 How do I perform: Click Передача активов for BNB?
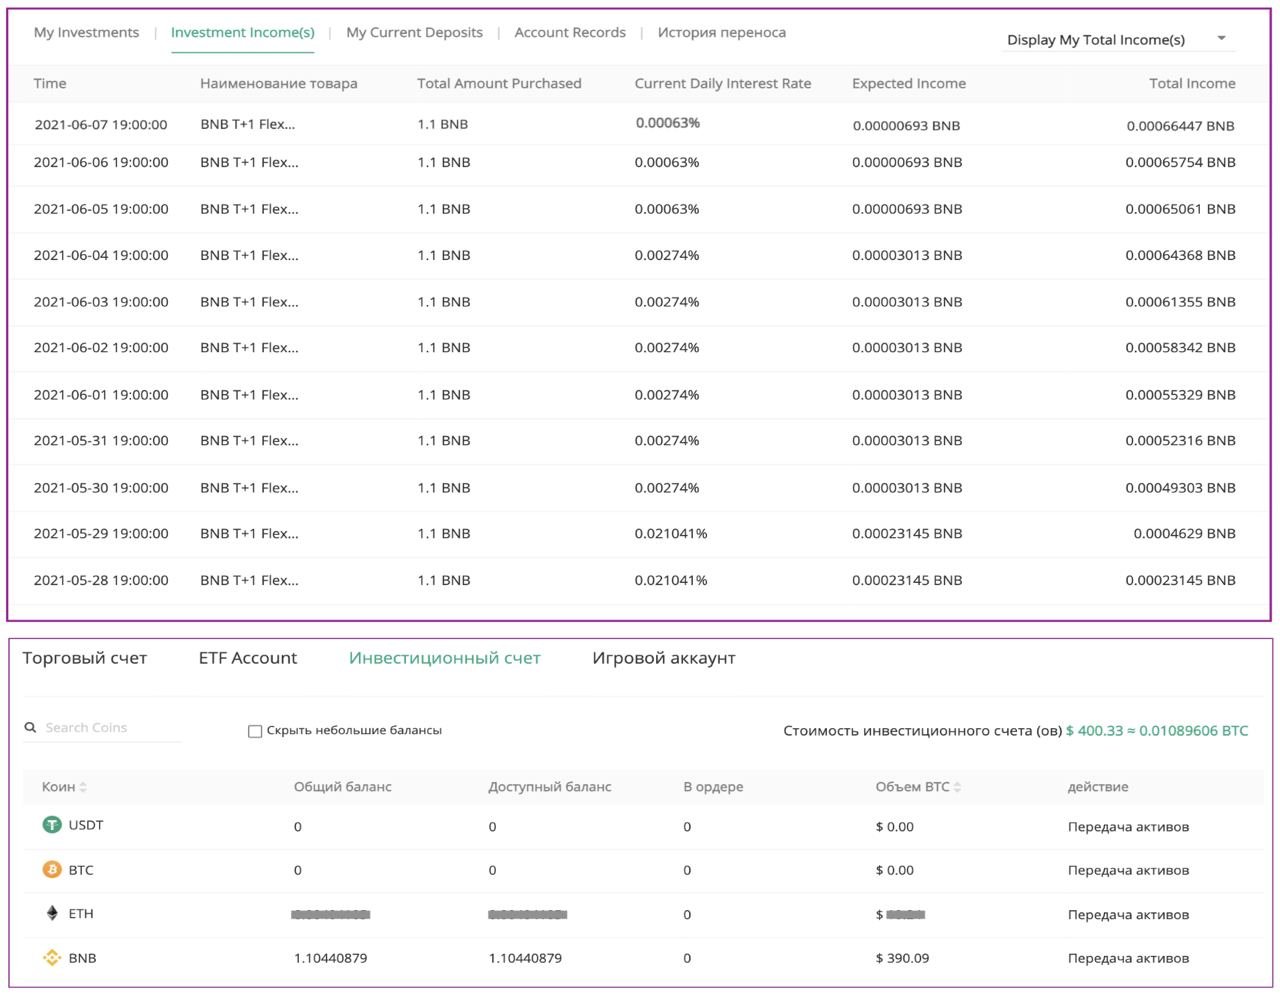tap(1128, 958)
